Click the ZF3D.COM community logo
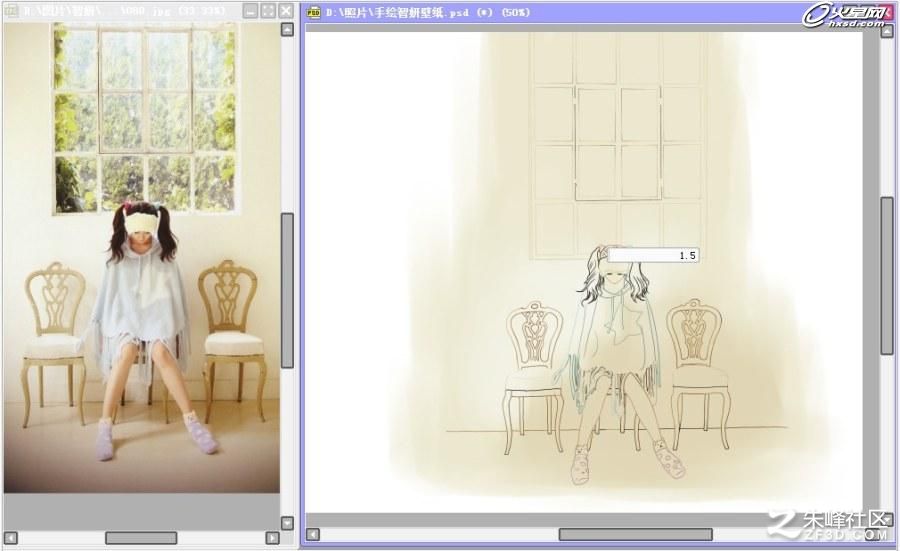The image size is (900, 551). pyautogui.click(x=829, y=525)
